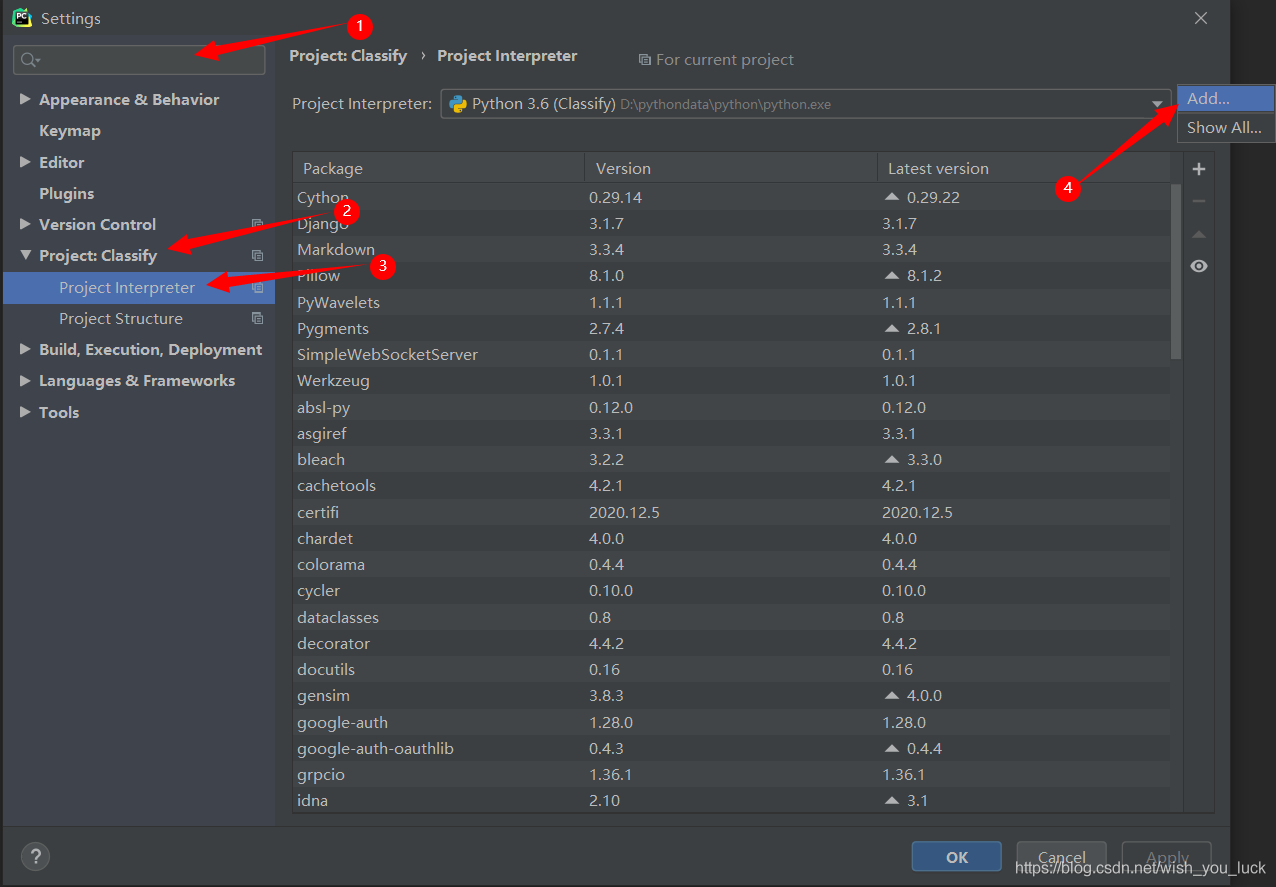Click the uninstall package minus icon
1276x887 pixels.
[x=1199, y=201]
